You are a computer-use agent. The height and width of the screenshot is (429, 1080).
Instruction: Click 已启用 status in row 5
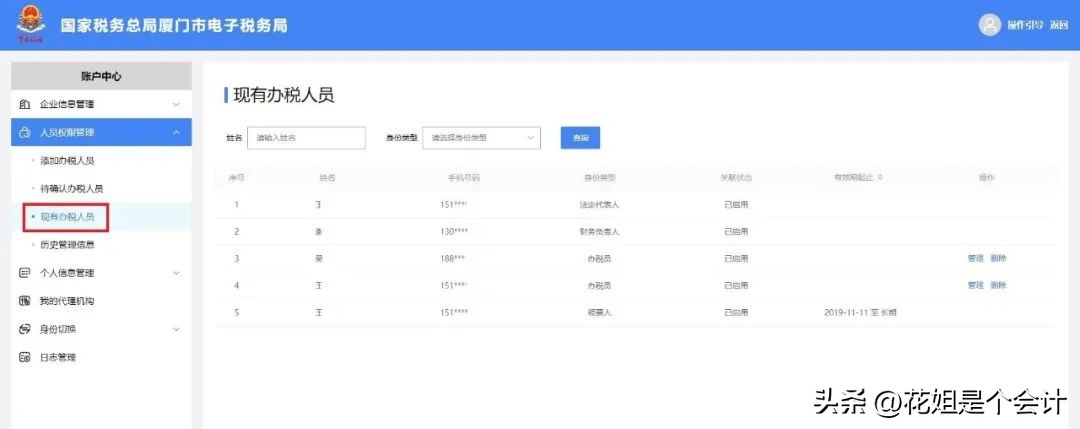736,313
